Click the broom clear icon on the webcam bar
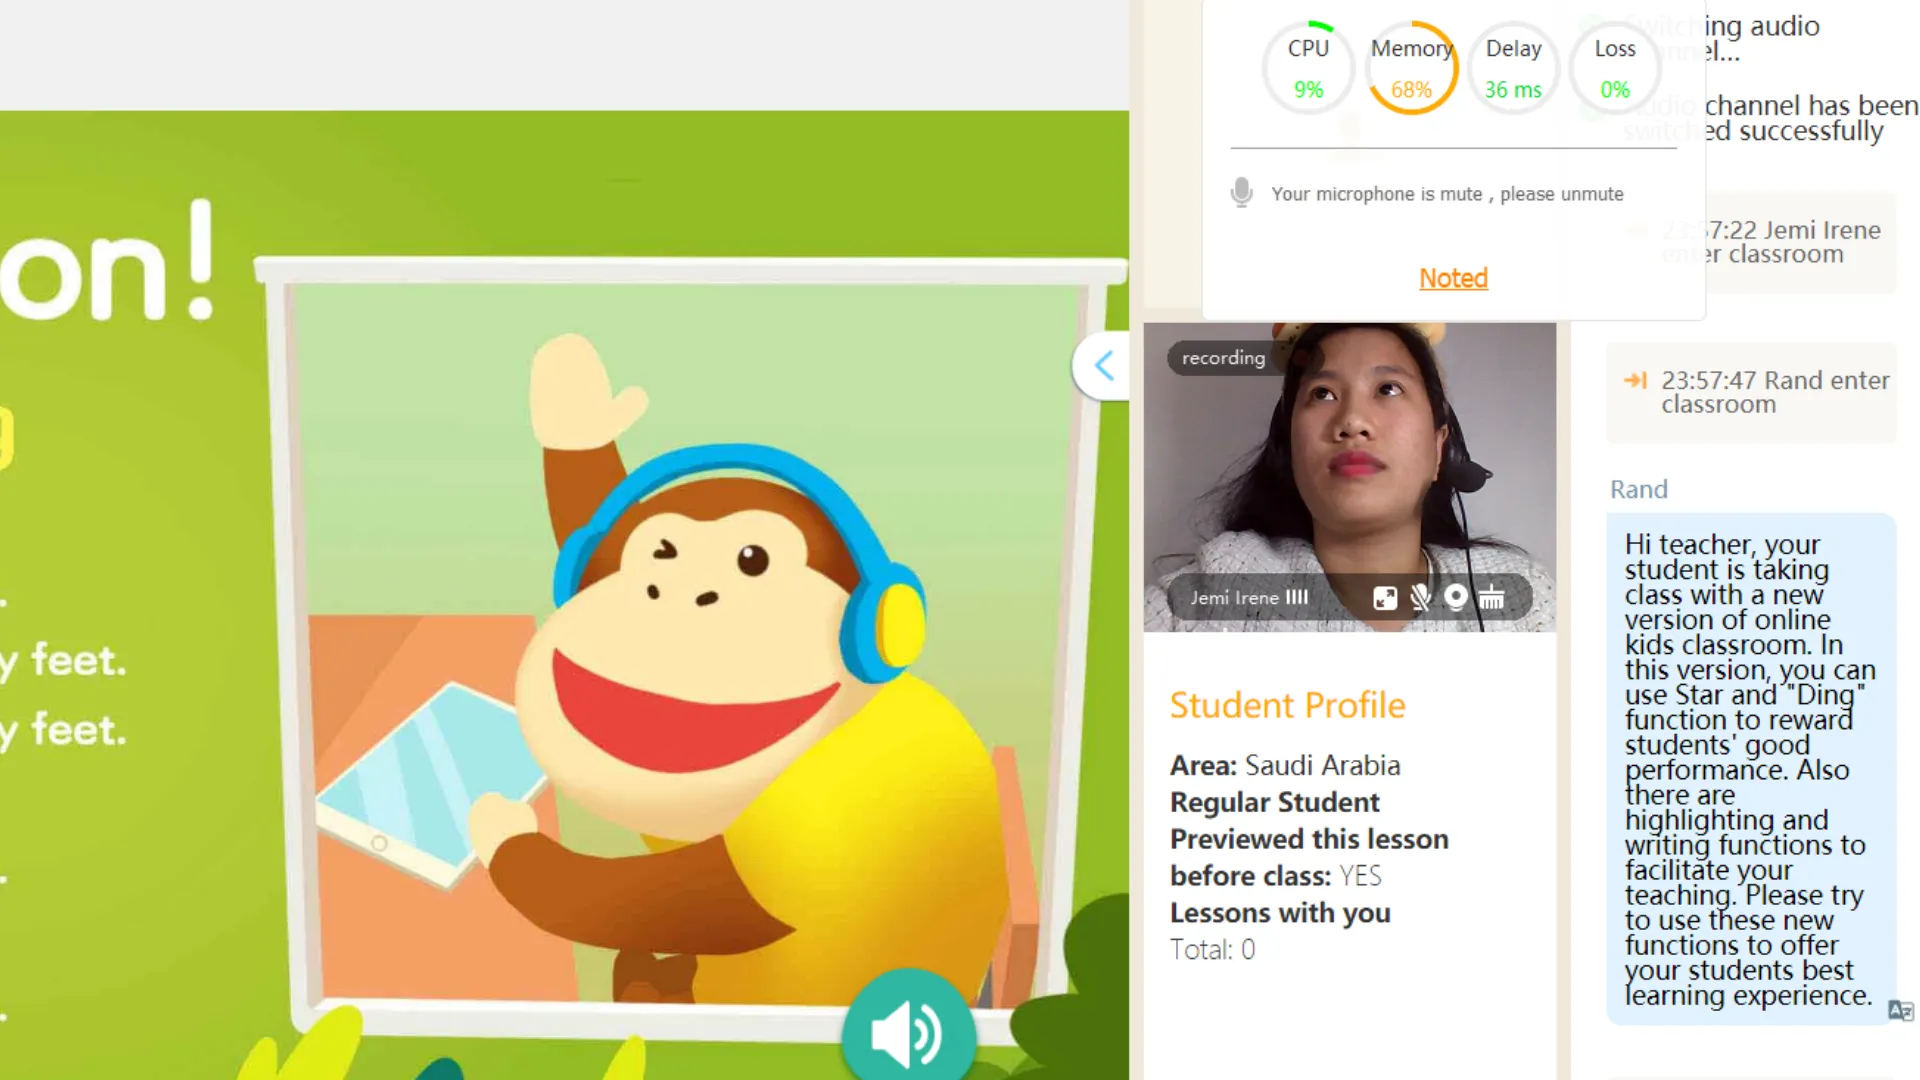This screenshot has width=1920, height=1080. tap(1492, 598)
